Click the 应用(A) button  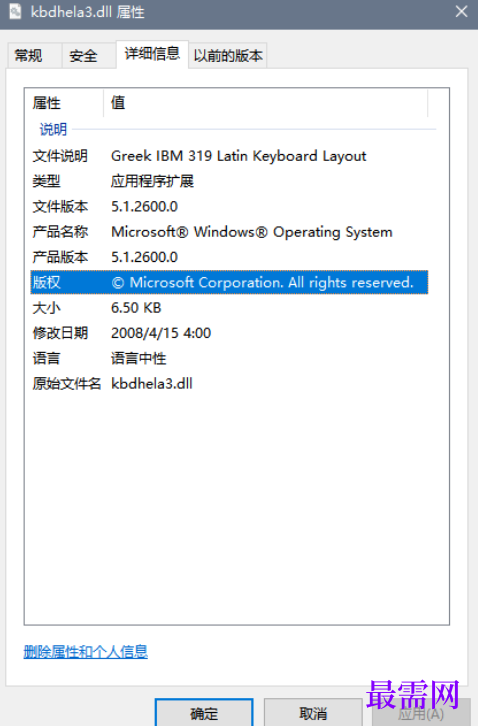[421, 714]
